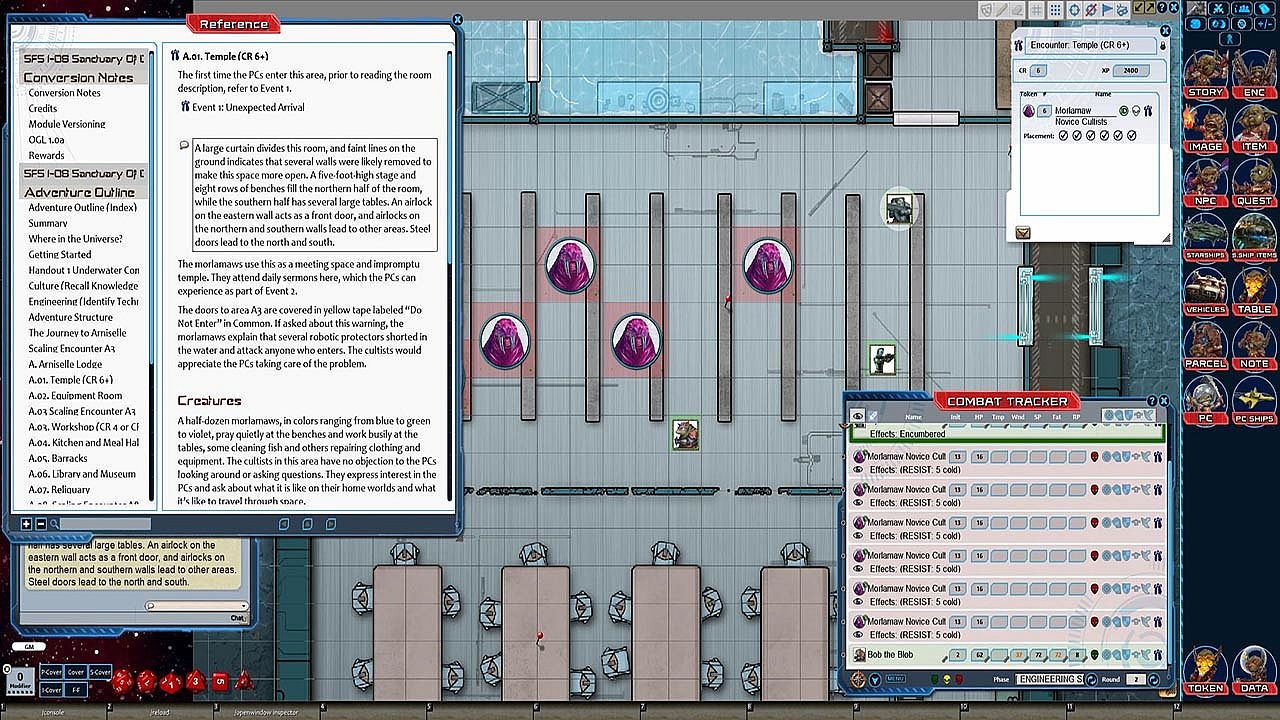This screenshot has height=720, width=1280.
Task: Open the ITEM sidebar library
Action: (x=1254, y=127)
